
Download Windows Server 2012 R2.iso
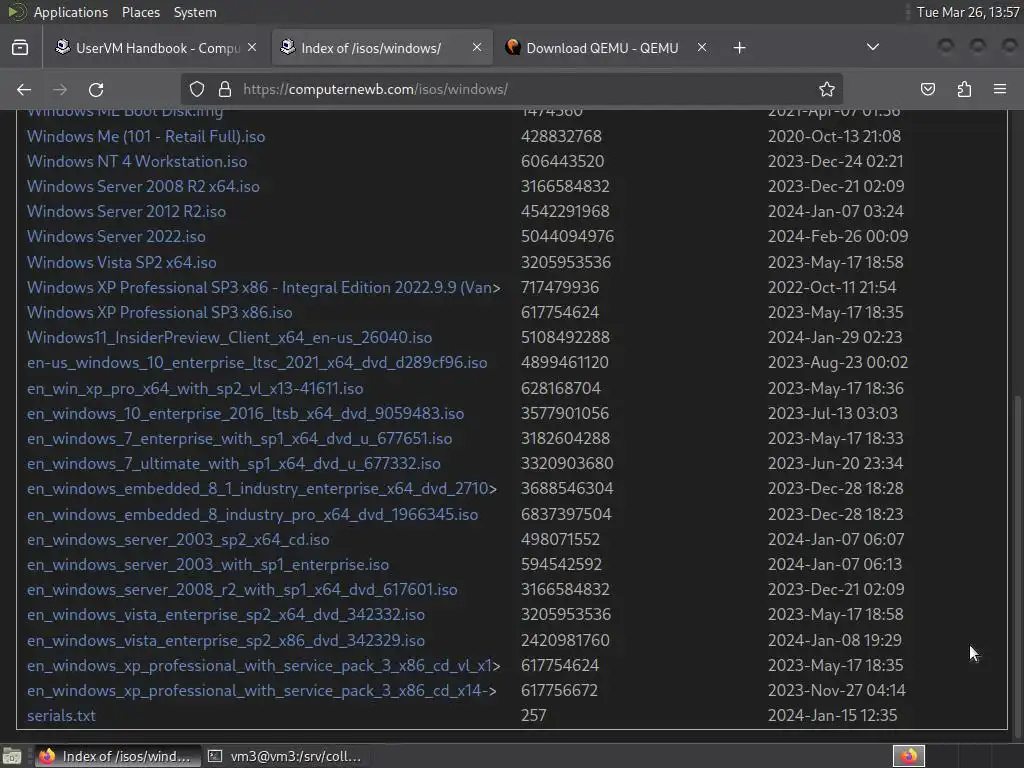point(126,212)
